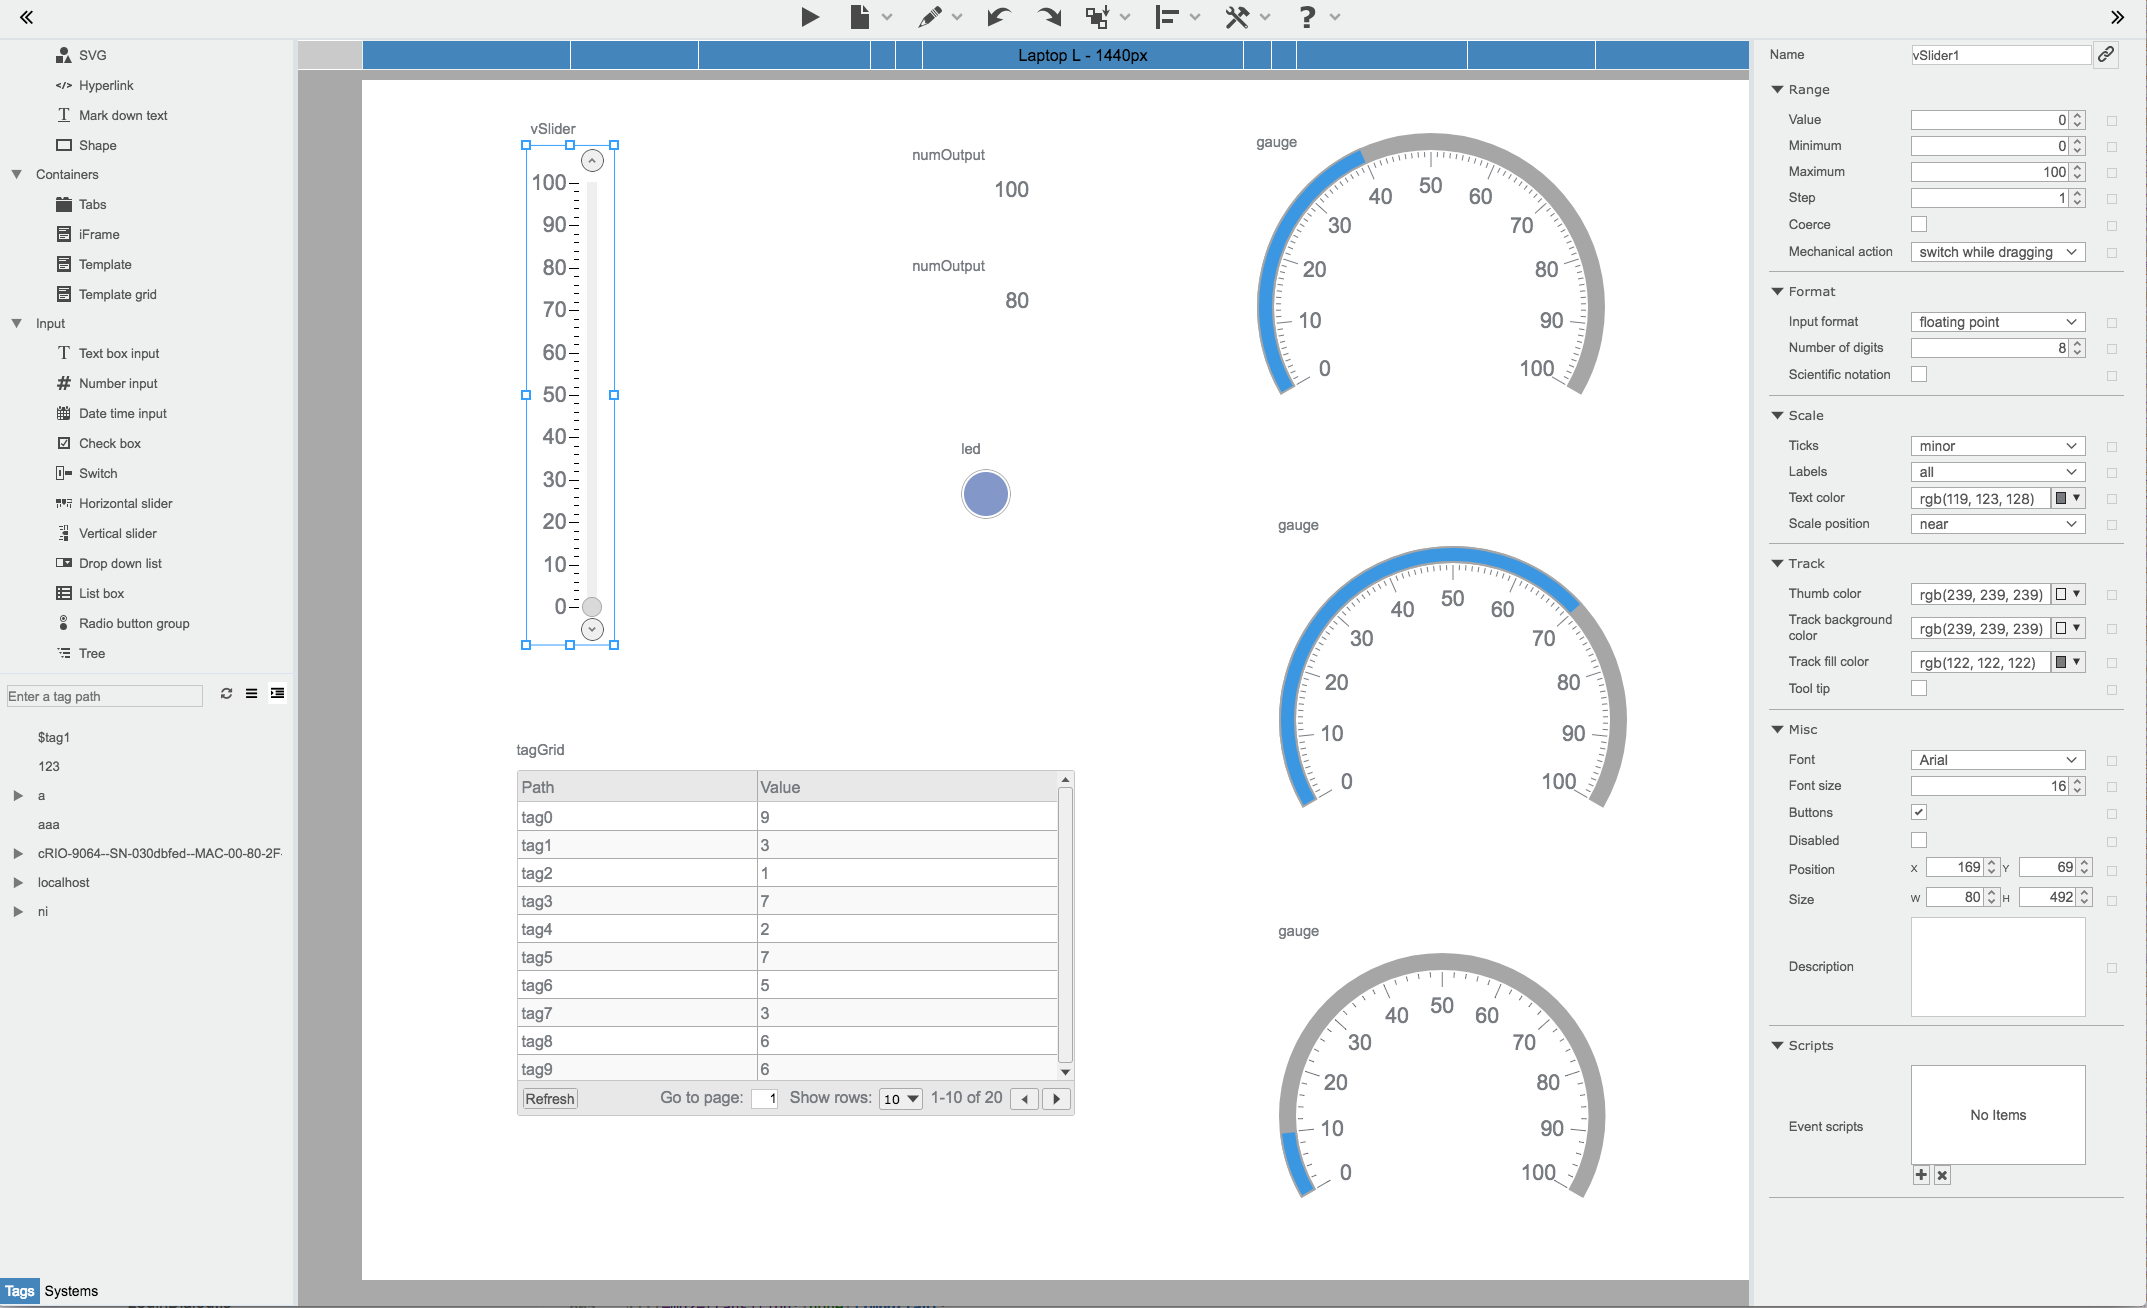The image size is (2147, 1308).
Task: Switch to the Systems tab
Action: pos(71,1291)
